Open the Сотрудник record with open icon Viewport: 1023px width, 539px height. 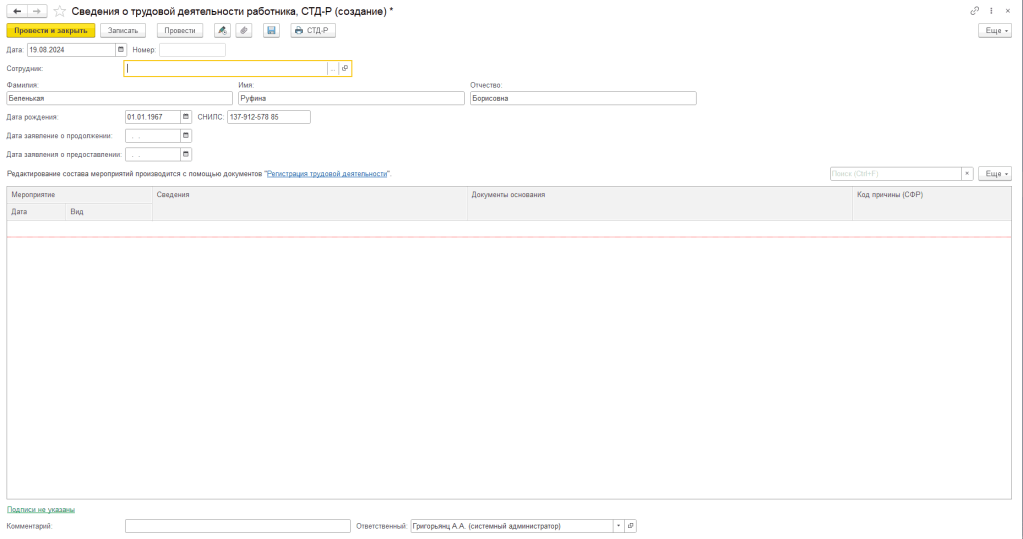click(x=345, y=69)
